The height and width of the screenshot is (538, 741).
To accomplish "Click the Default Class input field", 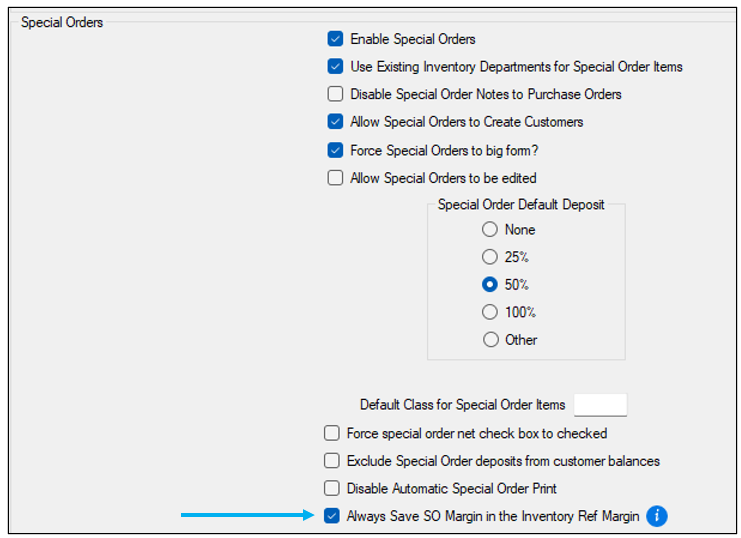I will click(x=600, y=405).
